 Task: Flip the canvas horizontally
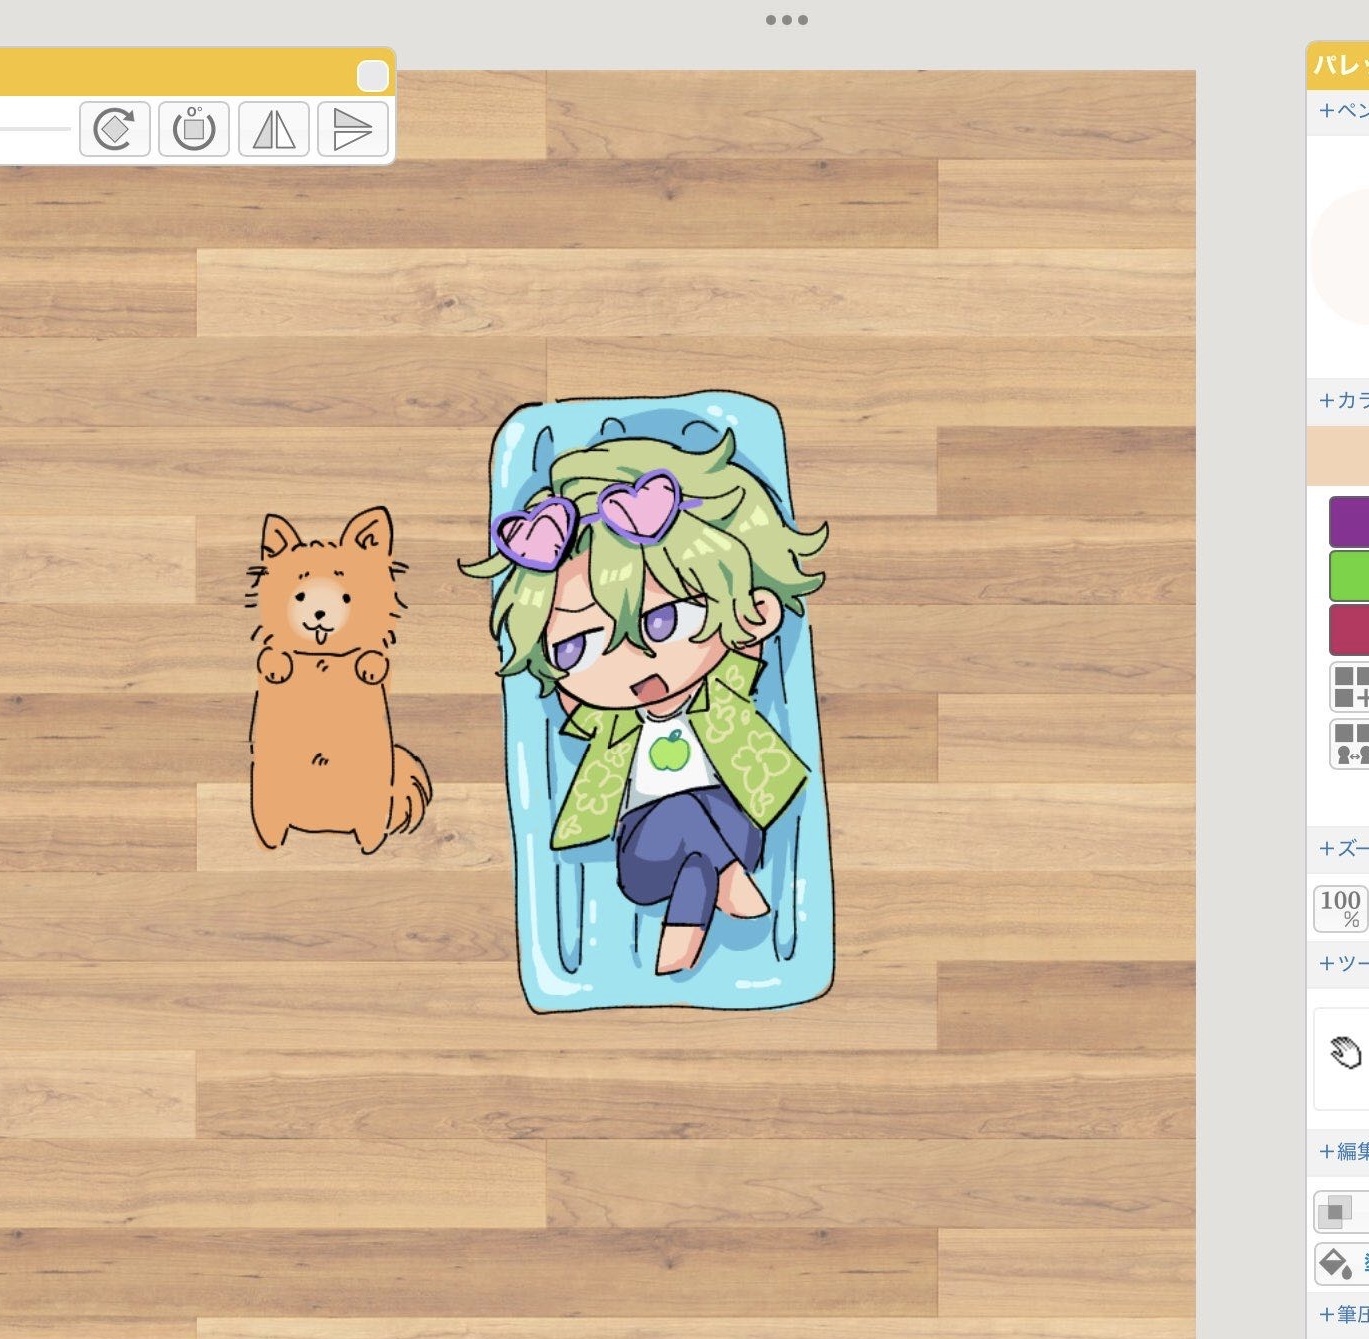coord(274,129)
